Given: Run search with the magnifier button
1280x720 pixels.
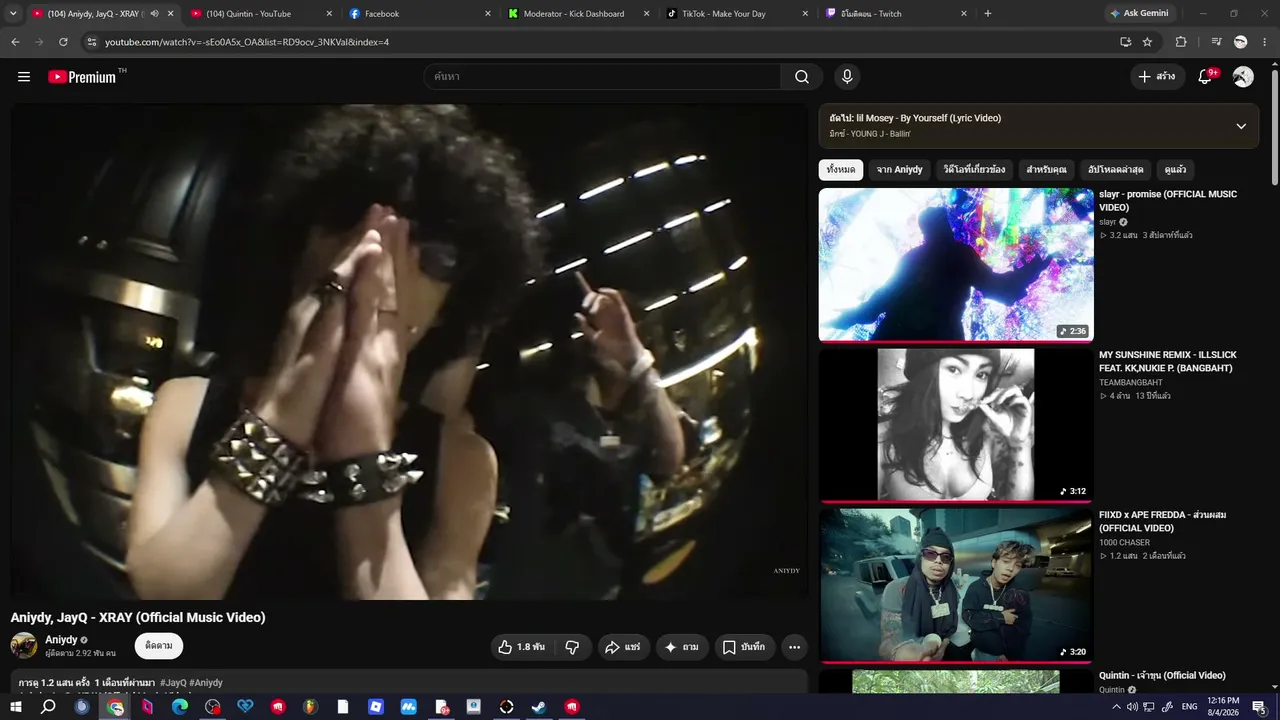Looking at the screenshot, I should point(802,77).
